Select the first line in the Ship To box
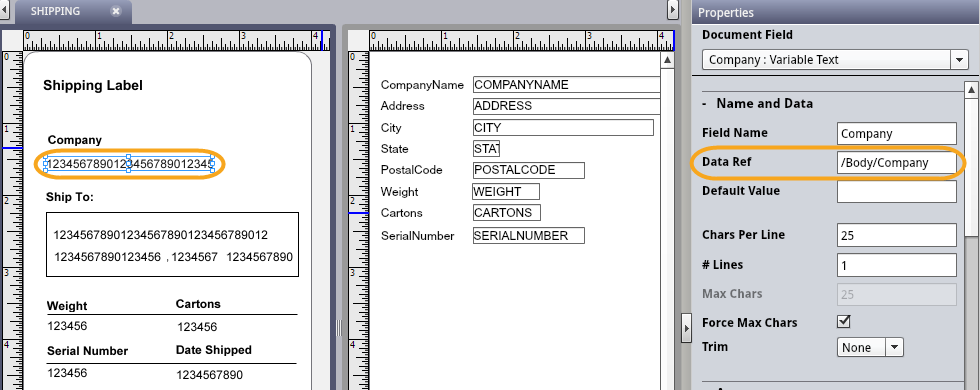The height and width of the screenshot is (390, 980). [161, 235]
